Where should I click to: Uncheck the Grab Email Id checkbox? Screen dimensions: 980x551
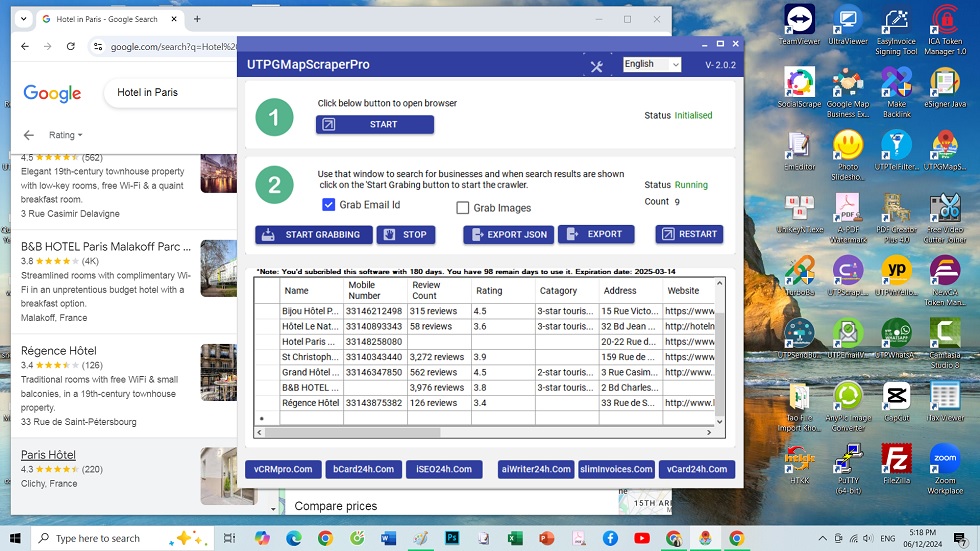(x=329, y=205)
